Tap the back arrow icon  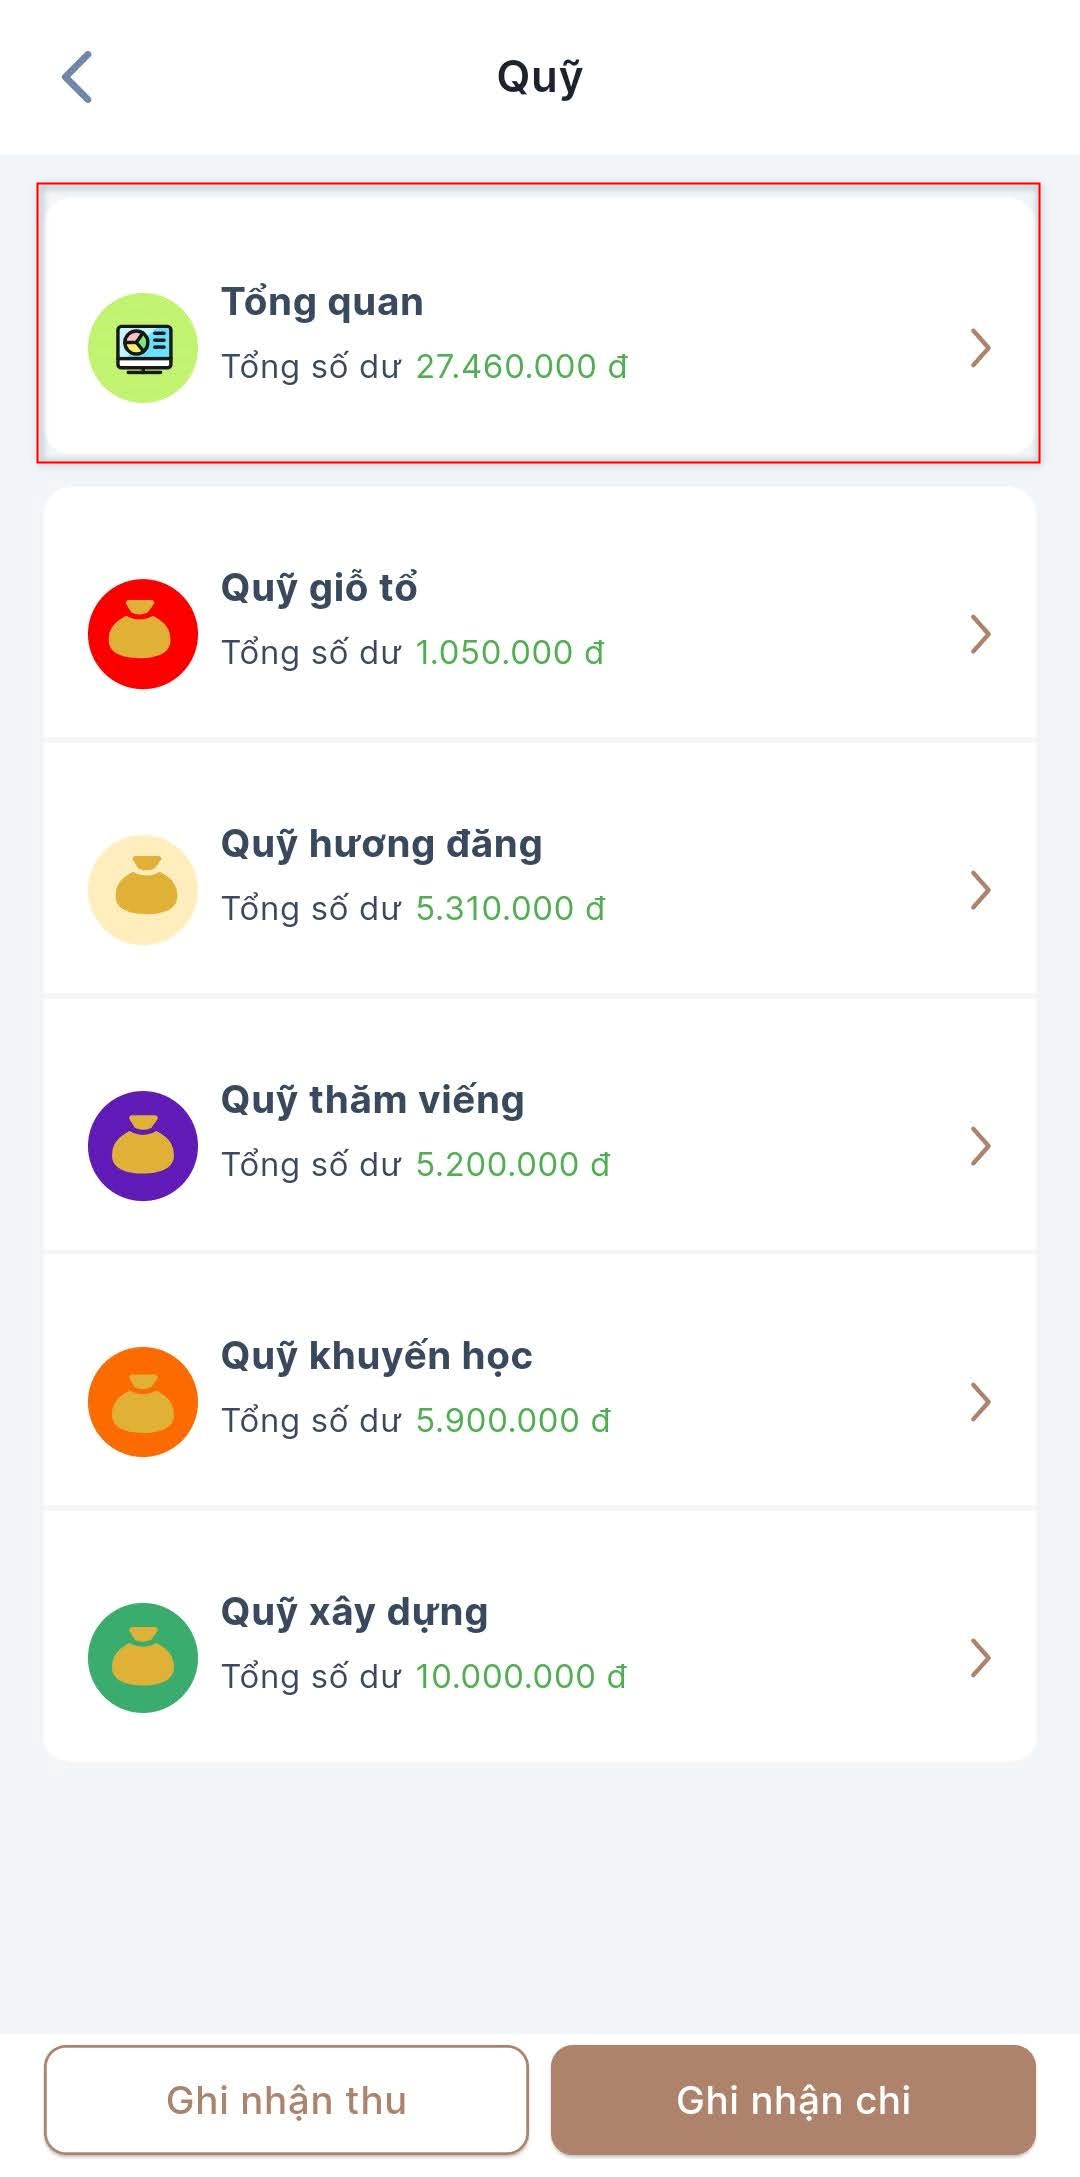[77, 77]
